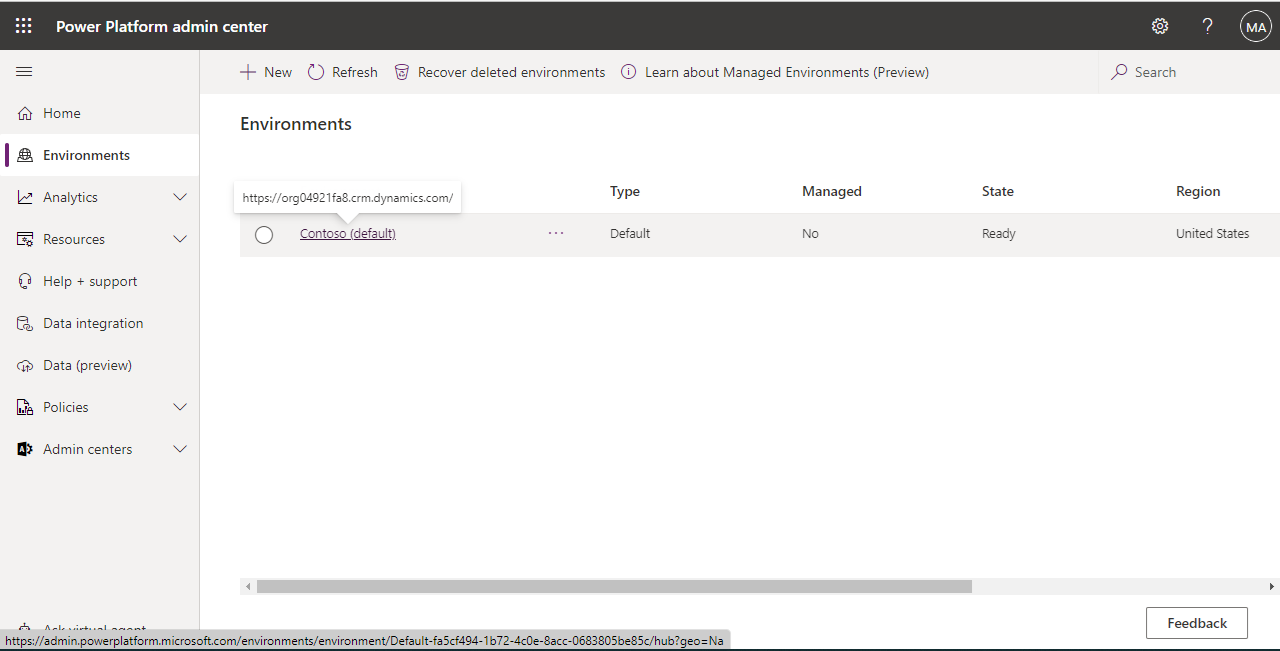Open Analytics menu item

[99, 197]
